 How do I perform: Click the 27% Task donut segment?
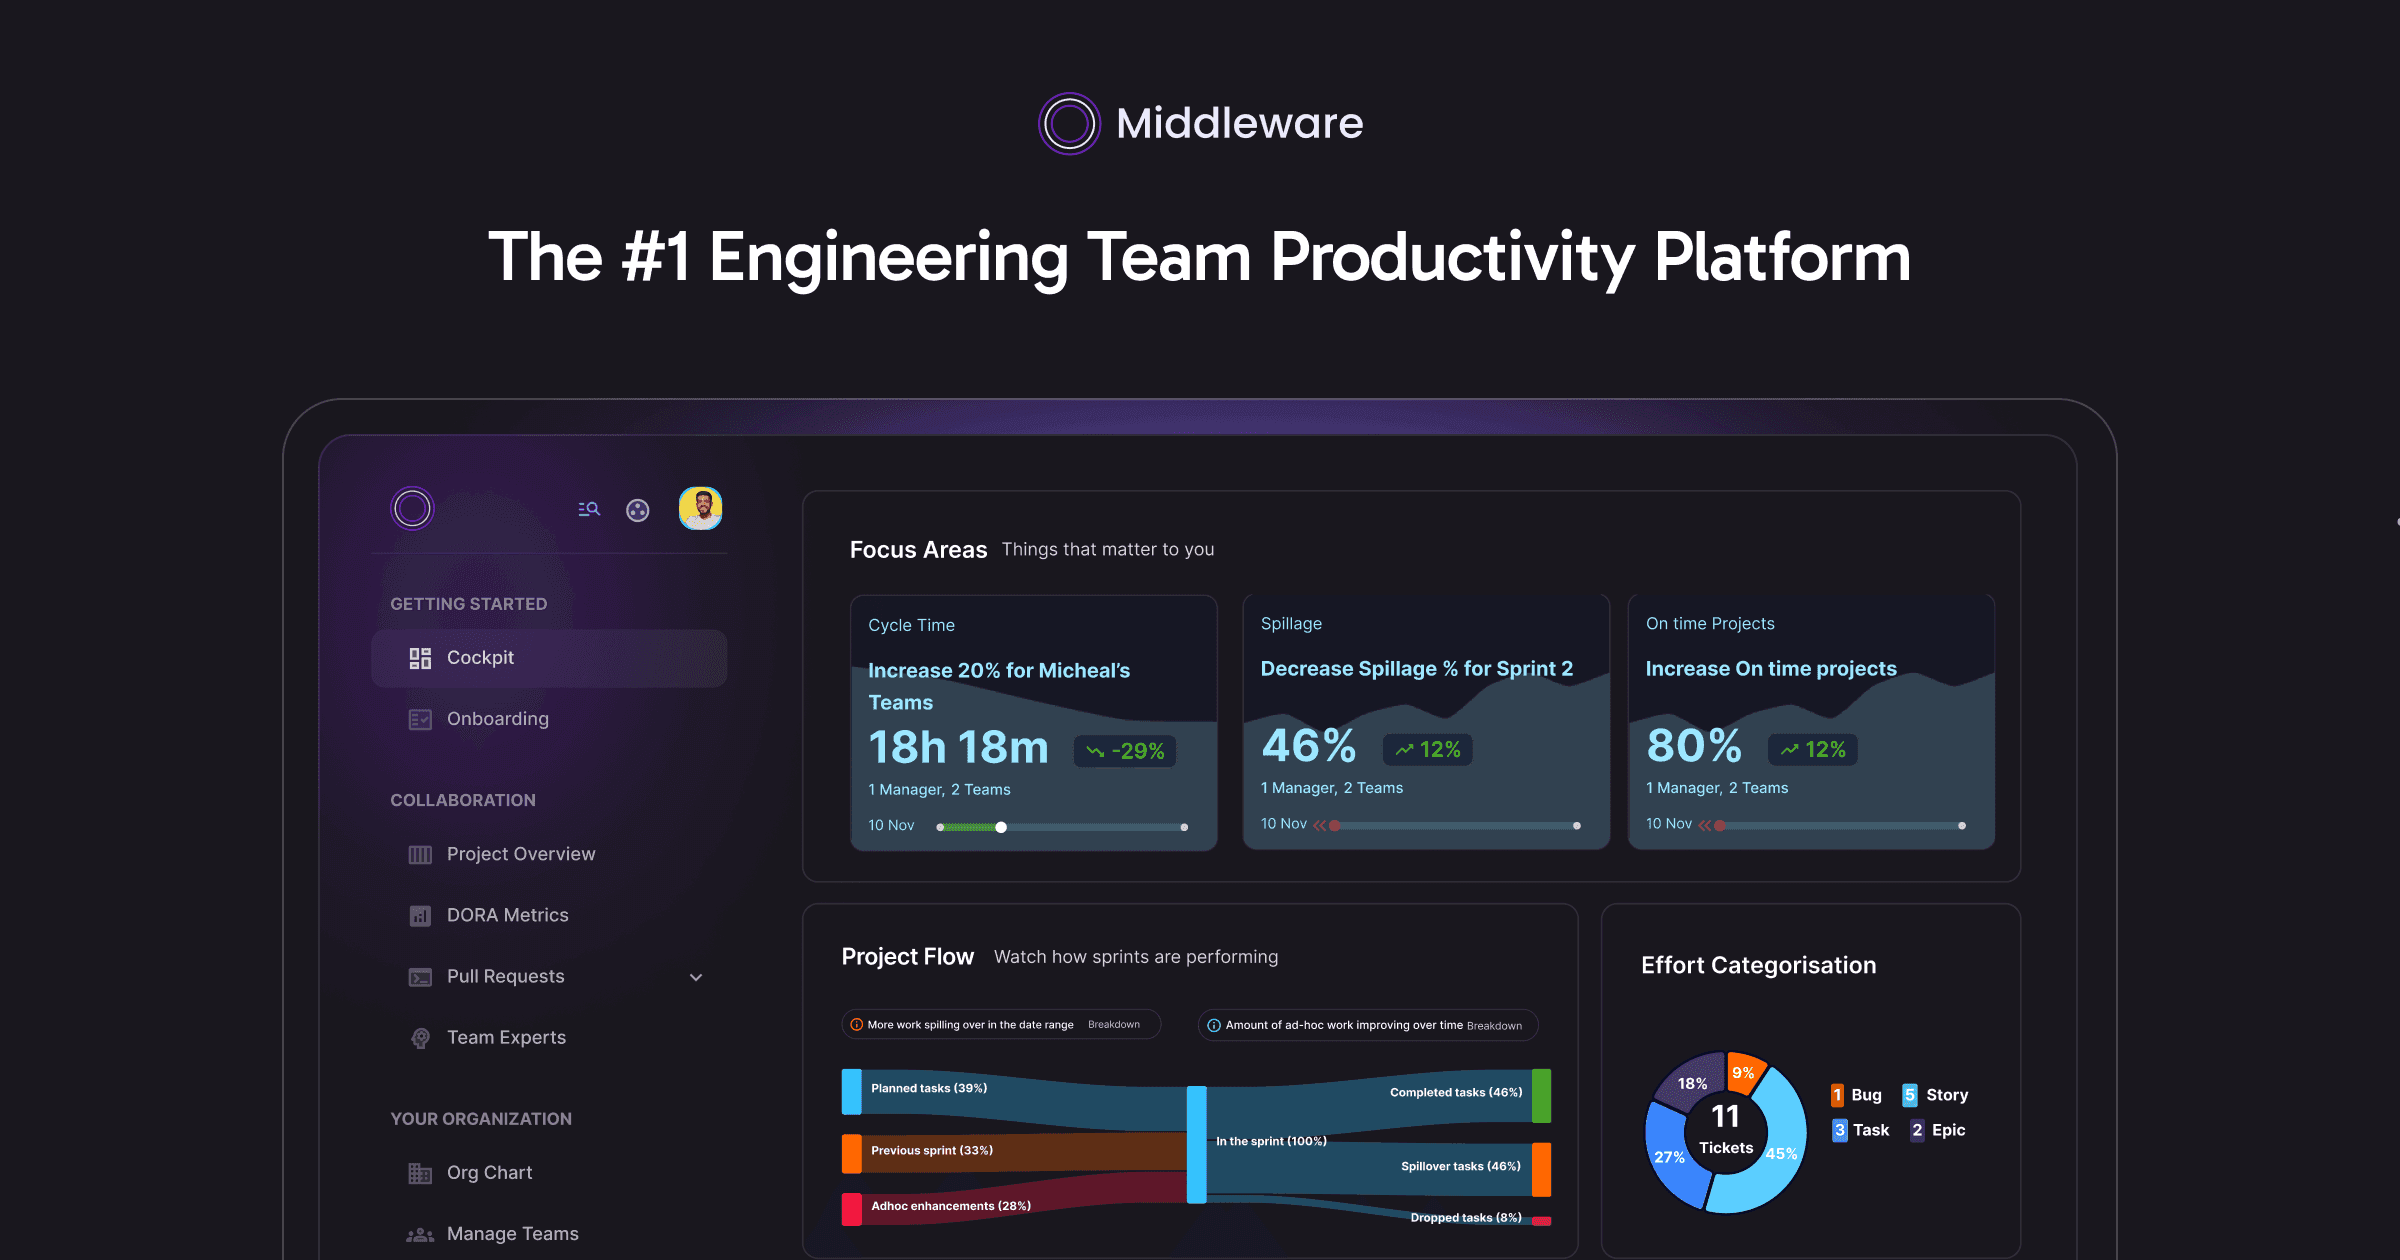(x=1670, y=1158)
